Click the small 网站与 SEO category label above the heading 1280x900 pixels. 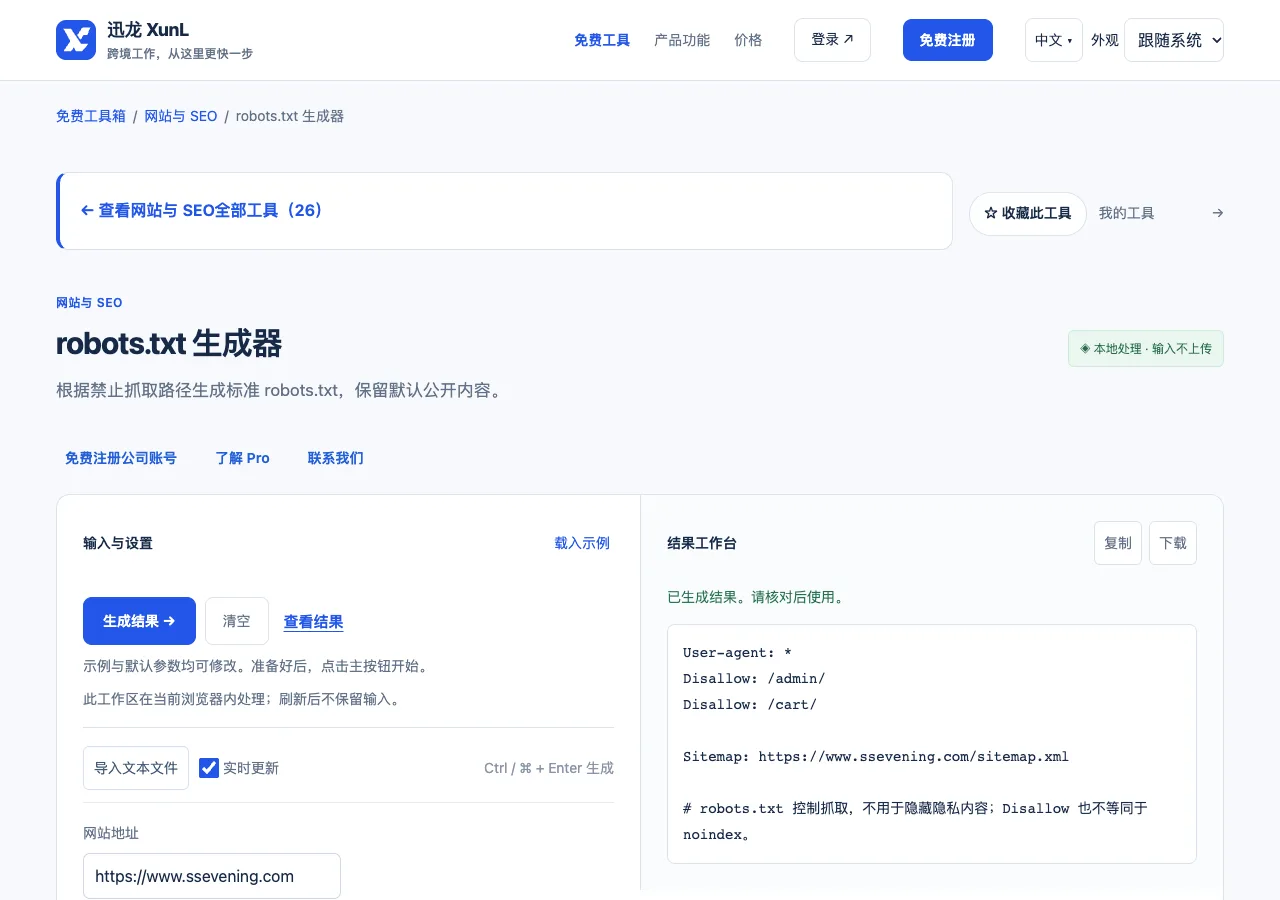click(89, 303)
